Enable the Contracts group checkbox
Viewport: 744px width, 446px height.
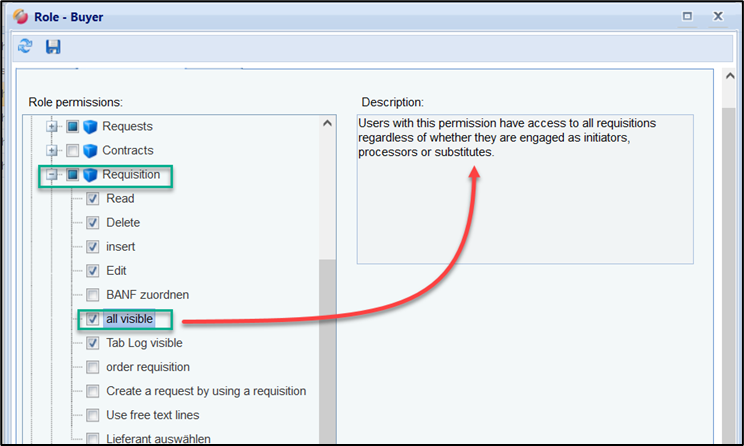coord(72,151)
